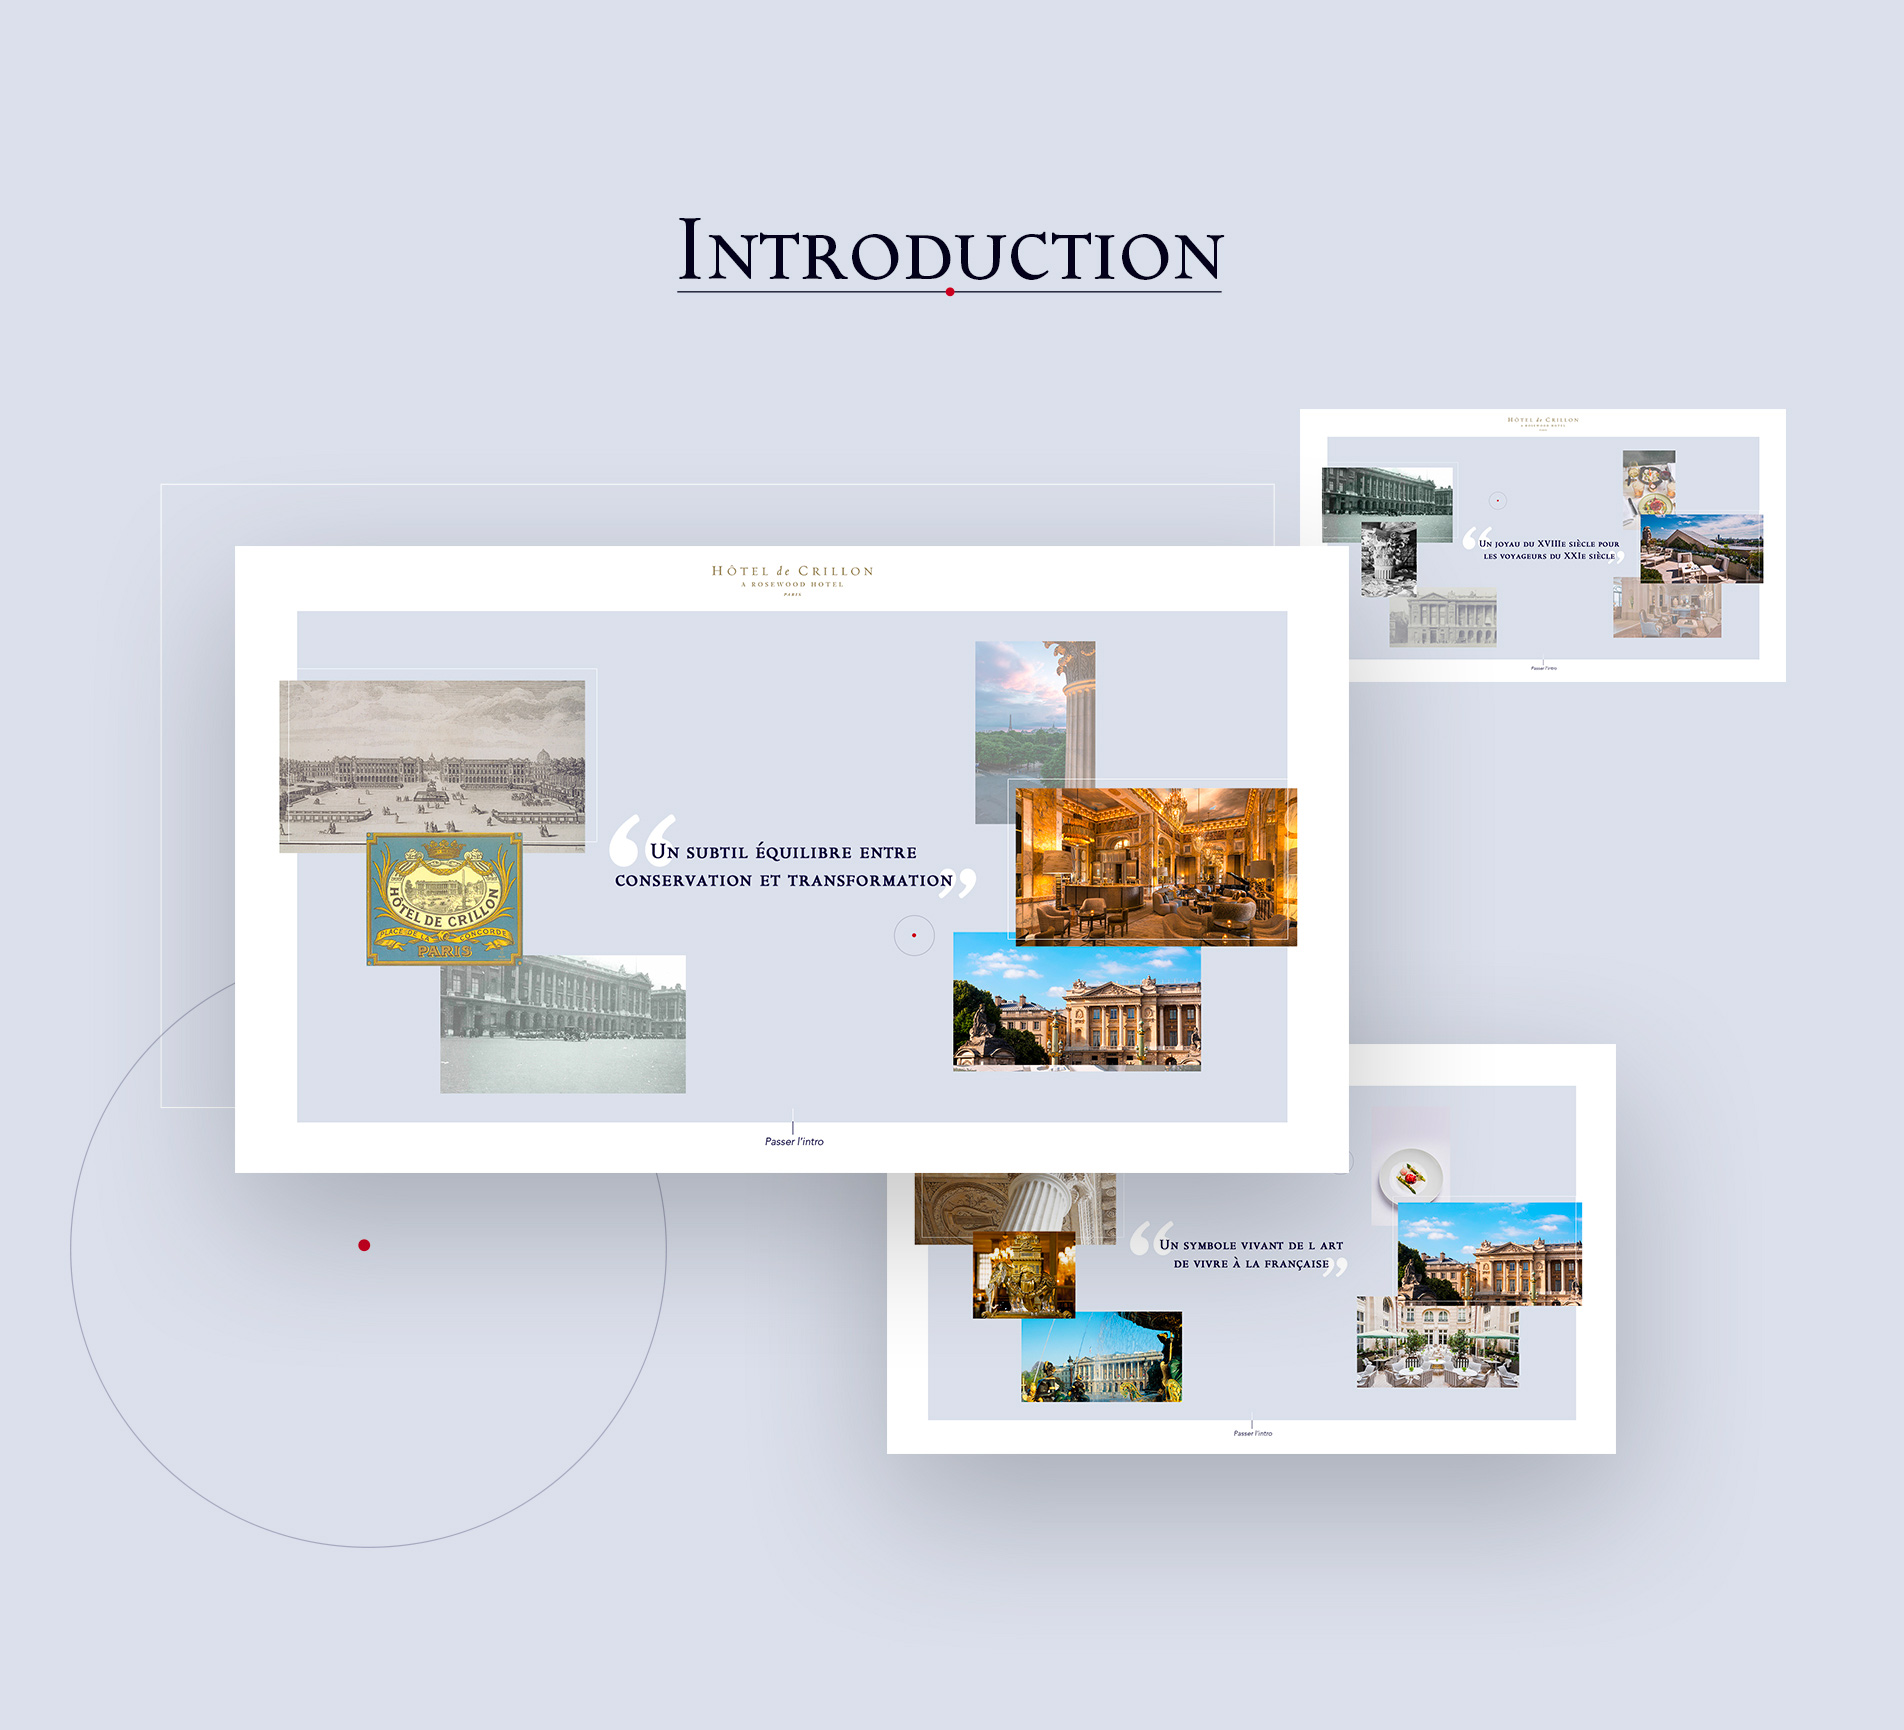
Task: Click the opening quotation mark beside 'Un subtil équilibre'
Action: coord(640,838)
